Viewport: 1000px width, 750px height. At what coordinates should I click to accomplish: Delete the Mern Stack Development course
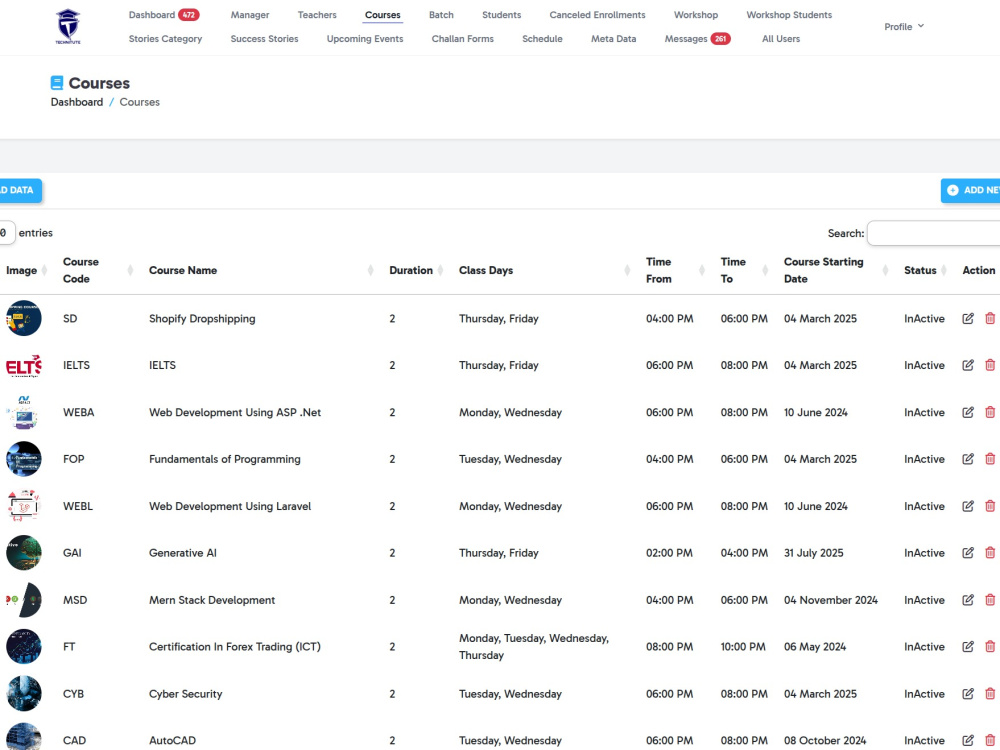pos(990,599)
